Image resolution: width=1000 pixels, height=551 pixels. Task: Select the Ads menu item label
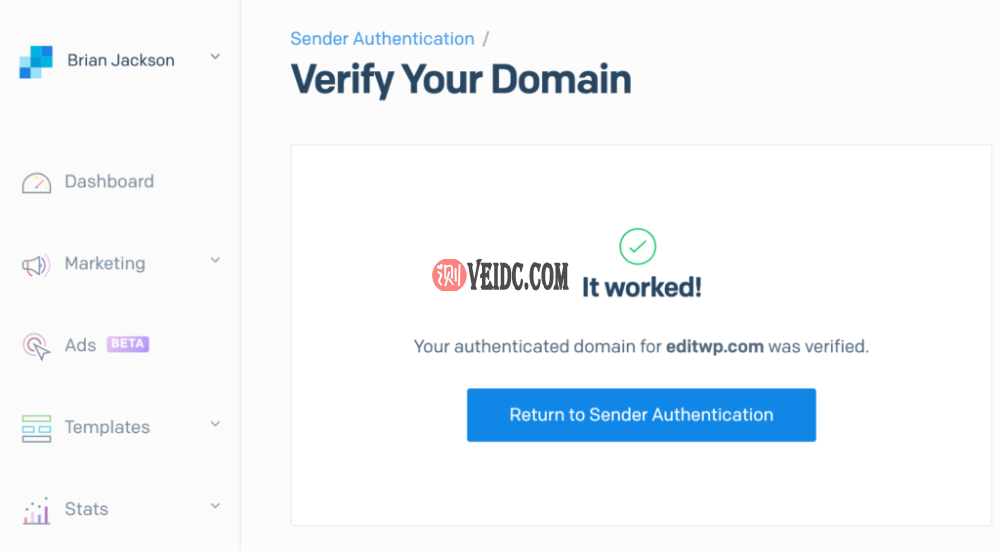pyautogui.click(x=80, y=345)
